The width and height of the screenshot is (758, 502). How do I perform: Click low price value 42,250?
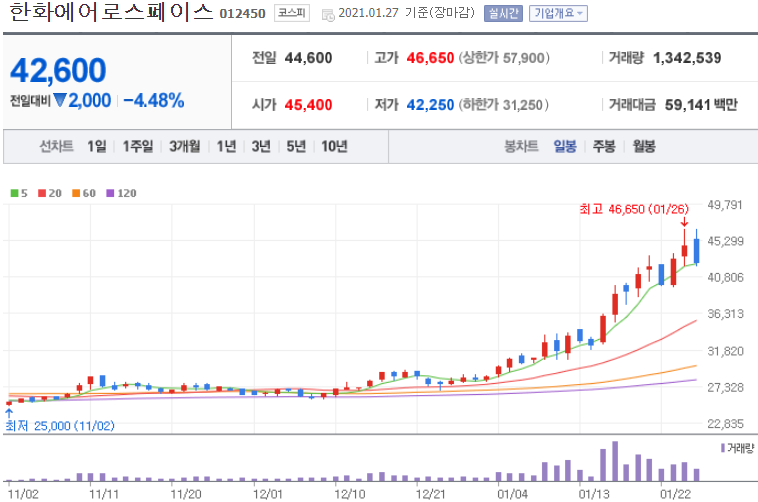click(430, 105)
